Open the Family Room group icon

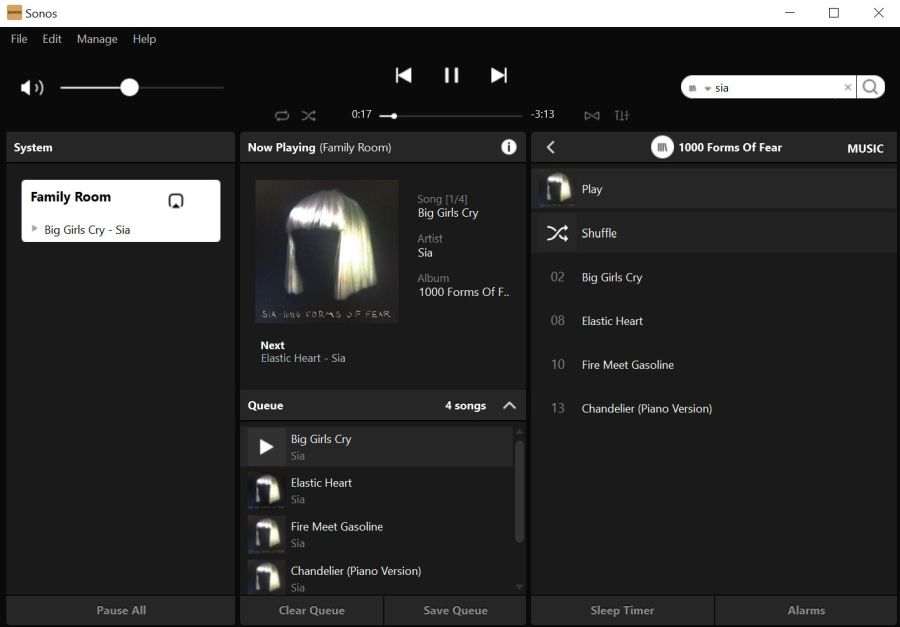tap(176, 200)
